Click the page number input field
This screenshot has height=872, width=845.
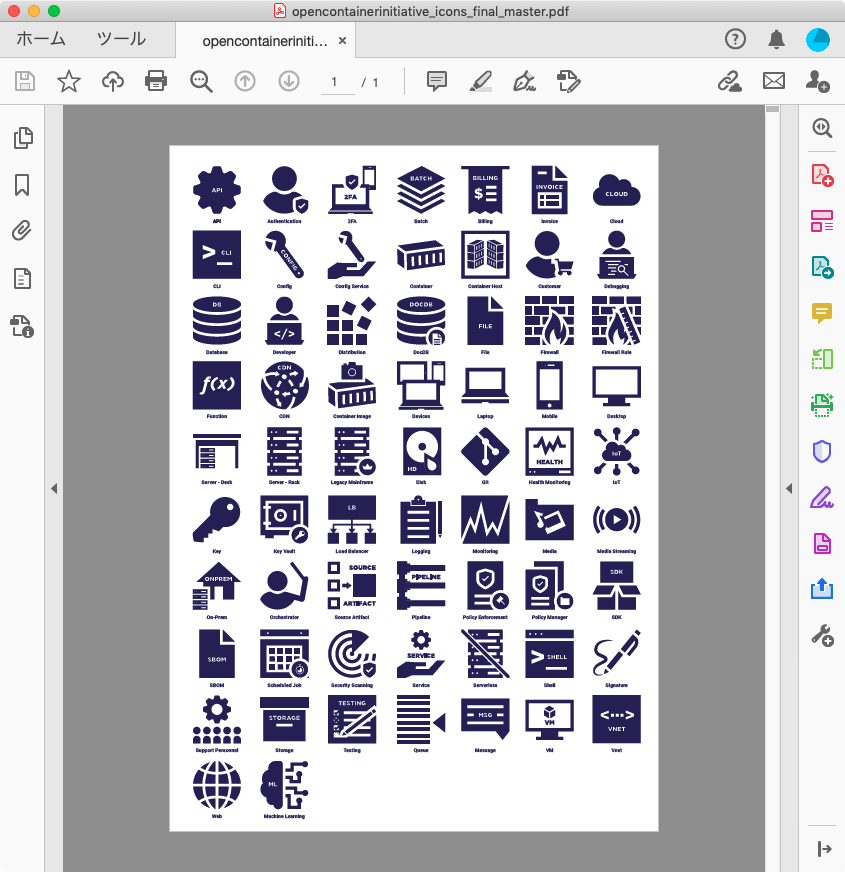(335, 82)
